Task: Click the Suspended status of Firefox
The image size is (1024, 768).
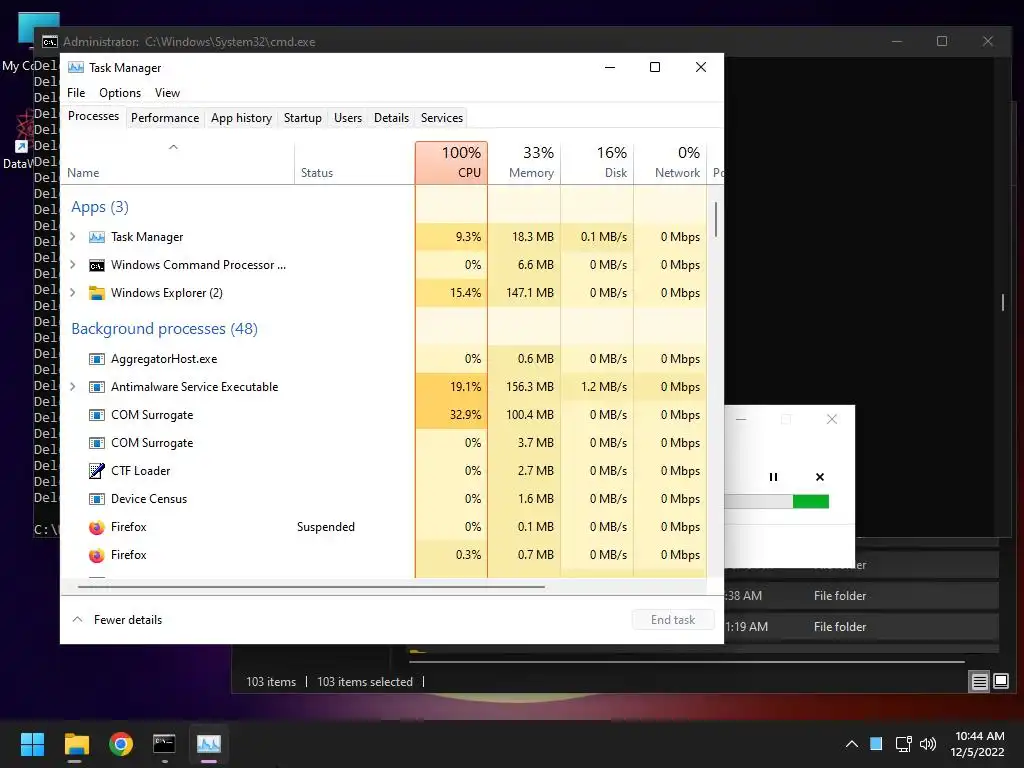Action: (326, 527)
